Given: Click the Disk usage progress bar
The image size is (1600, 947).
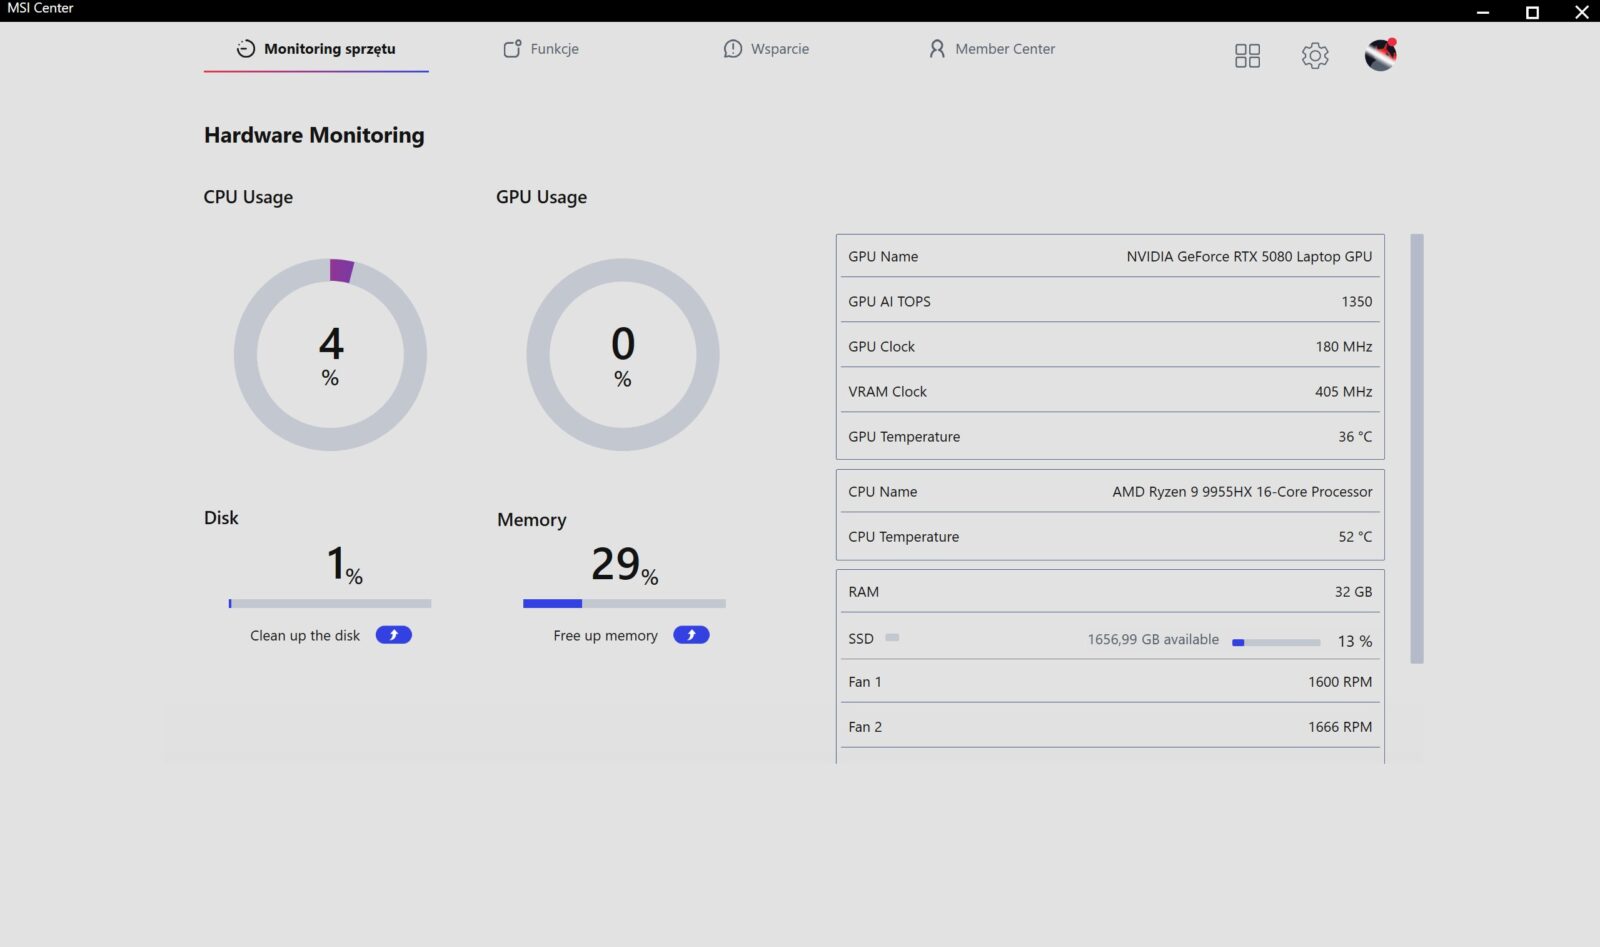Looking at the screenshot, I should (x=330, y=604).
